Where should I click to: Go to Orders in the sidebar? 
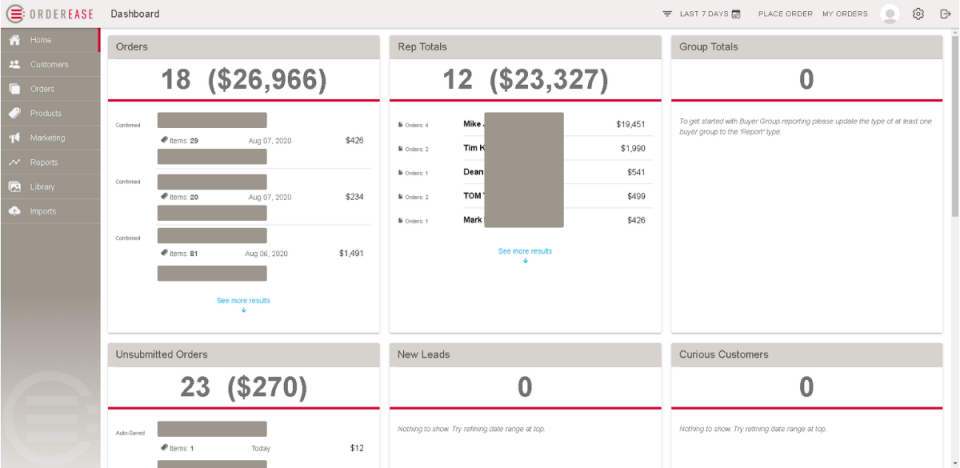(x=42, y=89)
